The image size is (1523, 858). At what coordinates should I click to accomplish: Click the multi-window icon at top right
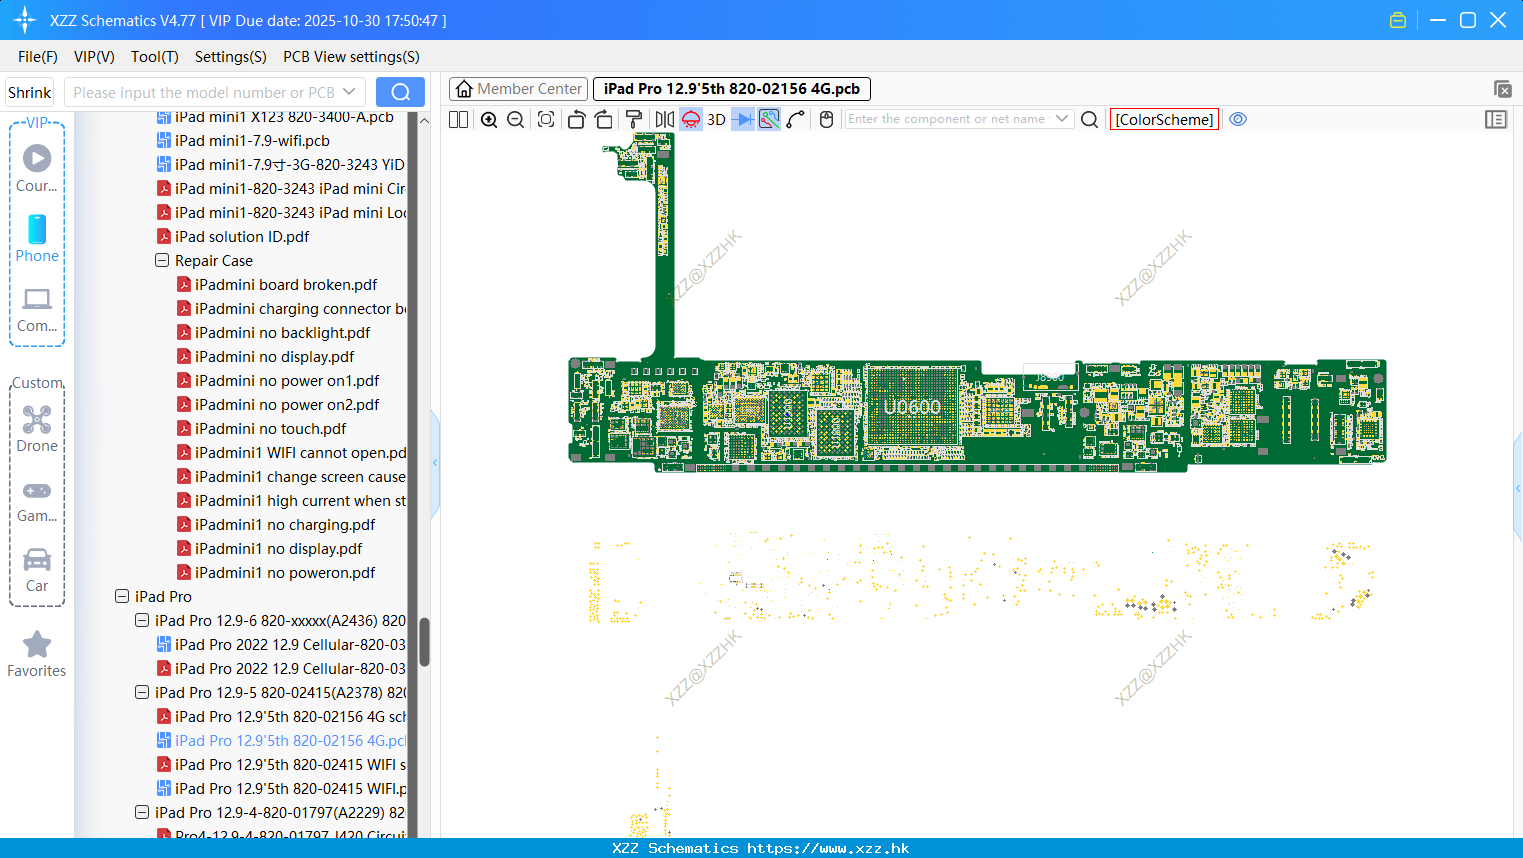[x=1502, y=89]
